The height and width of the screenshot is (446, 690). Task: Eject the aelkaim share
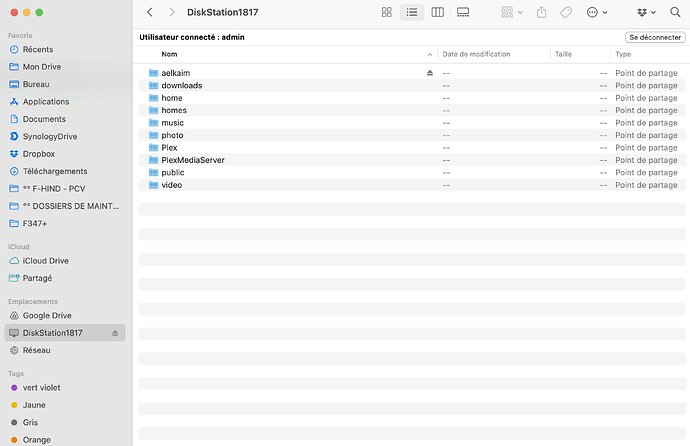tap(430, 73)
